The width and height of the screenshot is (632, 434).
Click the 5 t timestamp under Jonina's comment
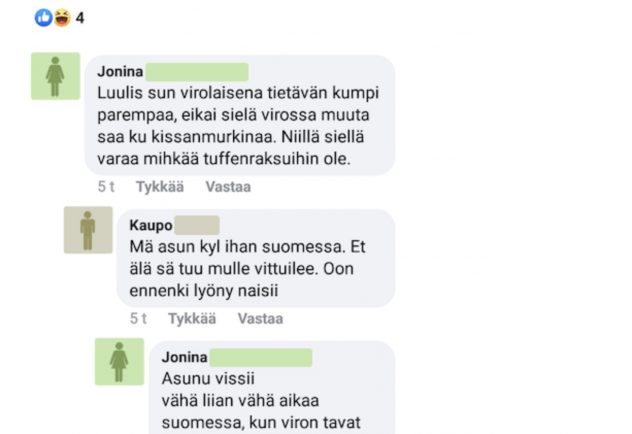(x=106, y=187)
